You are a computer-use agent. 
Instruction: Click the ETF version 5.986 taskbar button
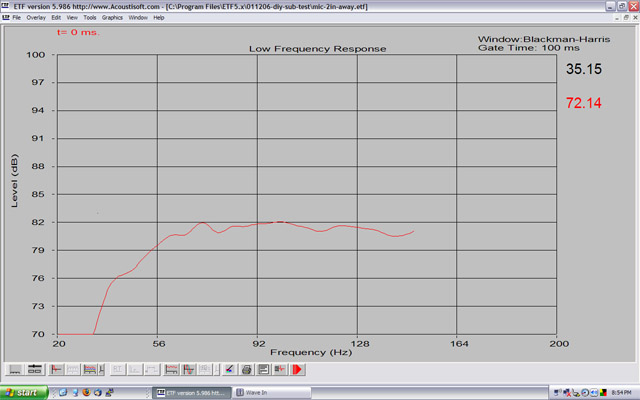click(192, 393)
